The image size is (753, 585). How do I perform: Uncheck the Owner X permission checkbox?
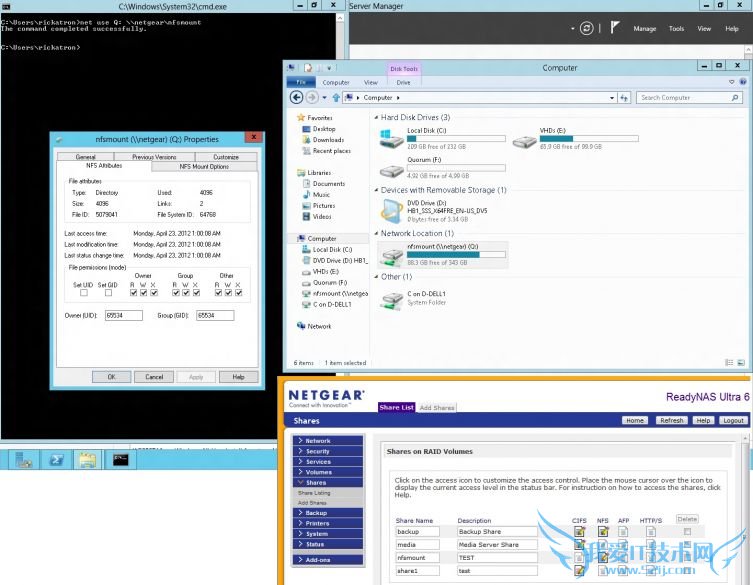pyautogui.click(x=154, y=292)
